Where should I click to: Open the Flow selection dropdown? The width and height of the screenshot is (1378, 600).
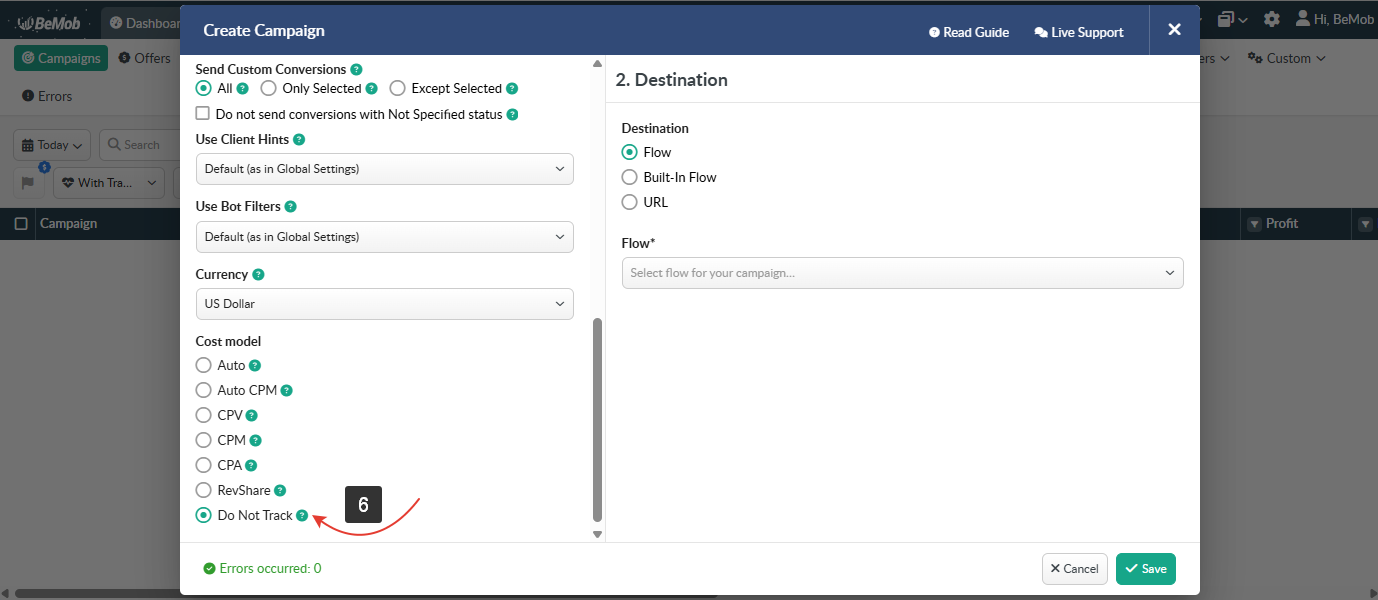pos(902,273)
